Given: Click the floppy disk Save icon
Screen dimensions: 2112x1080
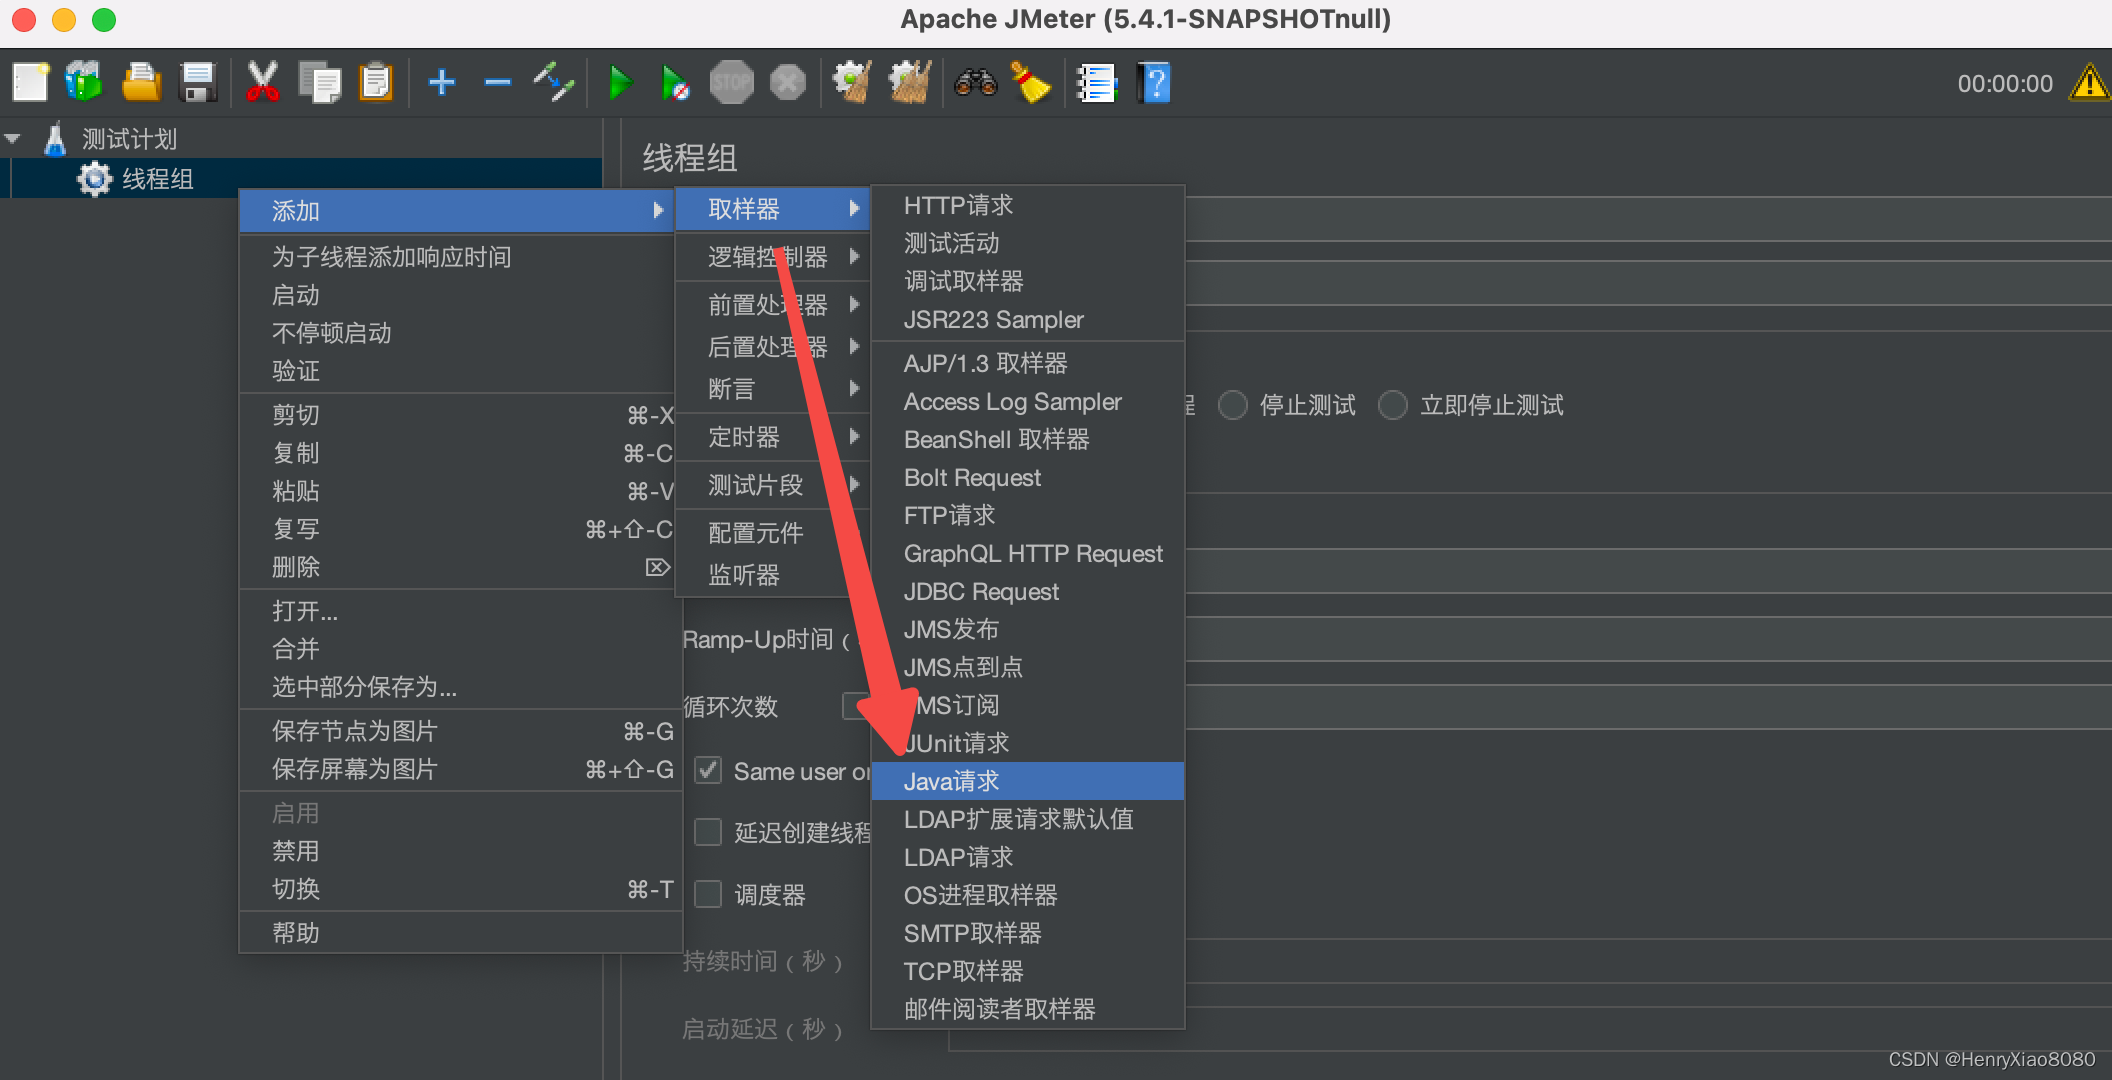Looking at the screenshot, I should [x=198, y=83].
